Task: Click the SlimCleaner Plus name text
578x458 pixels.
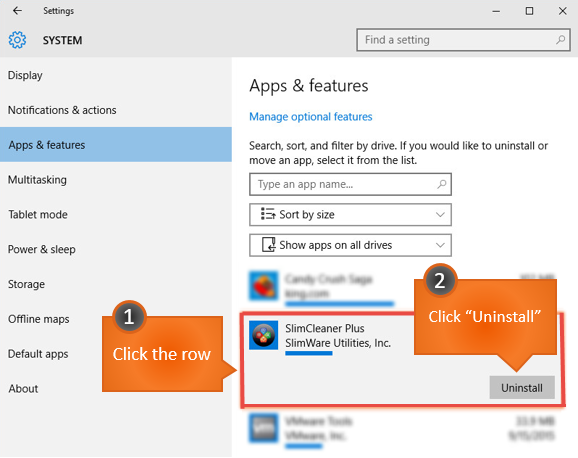Action: pos(325,328)
